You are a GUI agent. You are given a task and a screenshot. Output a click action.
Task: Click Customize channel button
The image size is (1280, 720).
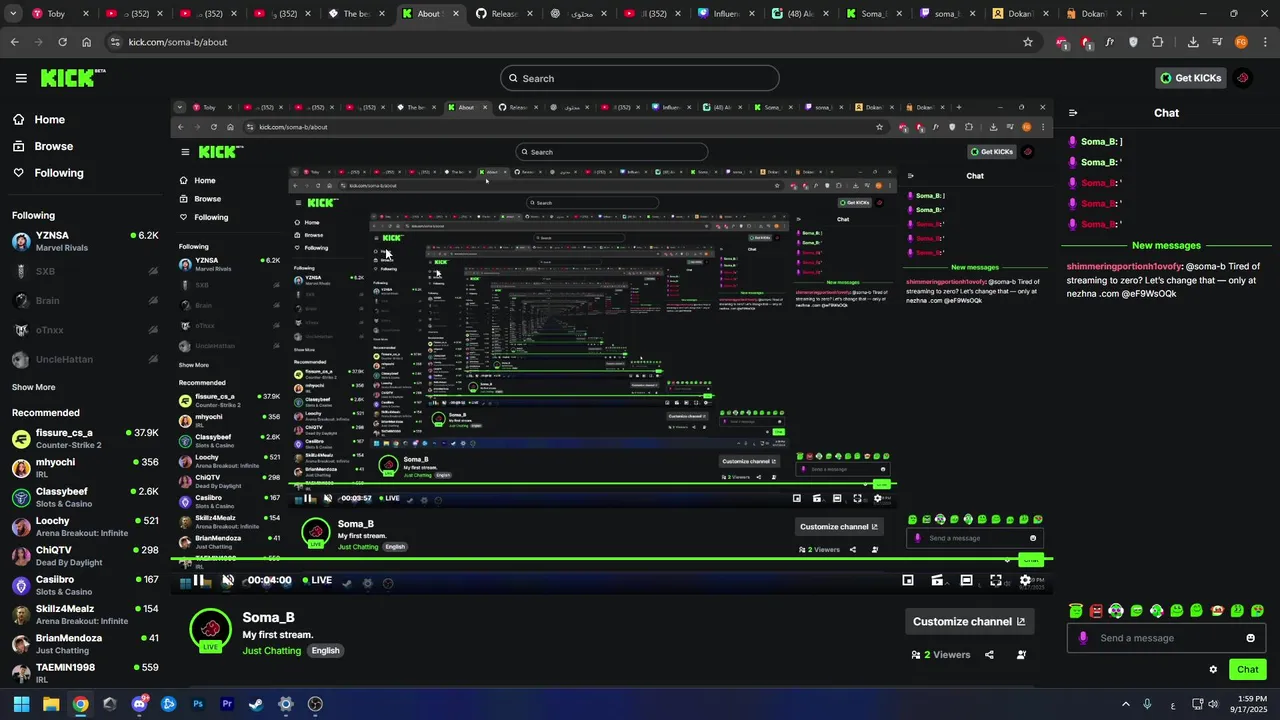969,621
